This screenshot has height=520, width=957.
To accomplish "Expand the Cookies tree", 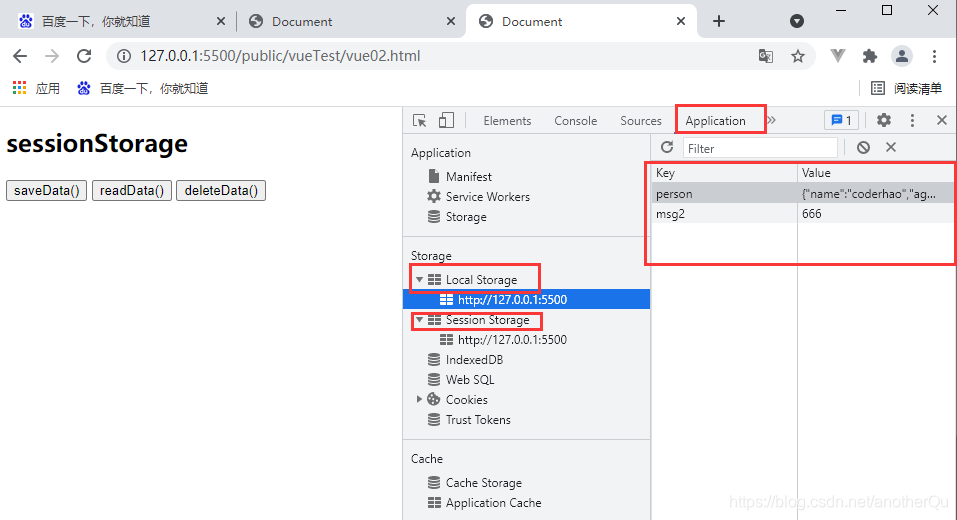I will point(419,399).
